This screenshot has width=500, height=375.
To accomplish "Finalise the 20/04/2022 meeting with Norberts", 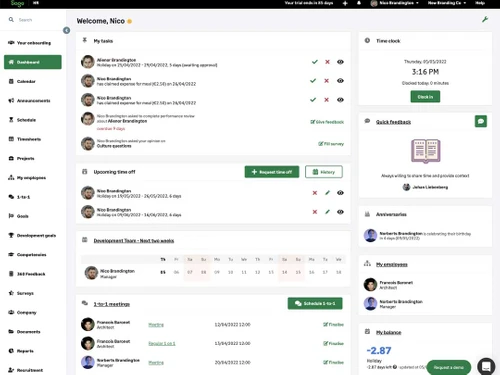I will tap(333, 362).
